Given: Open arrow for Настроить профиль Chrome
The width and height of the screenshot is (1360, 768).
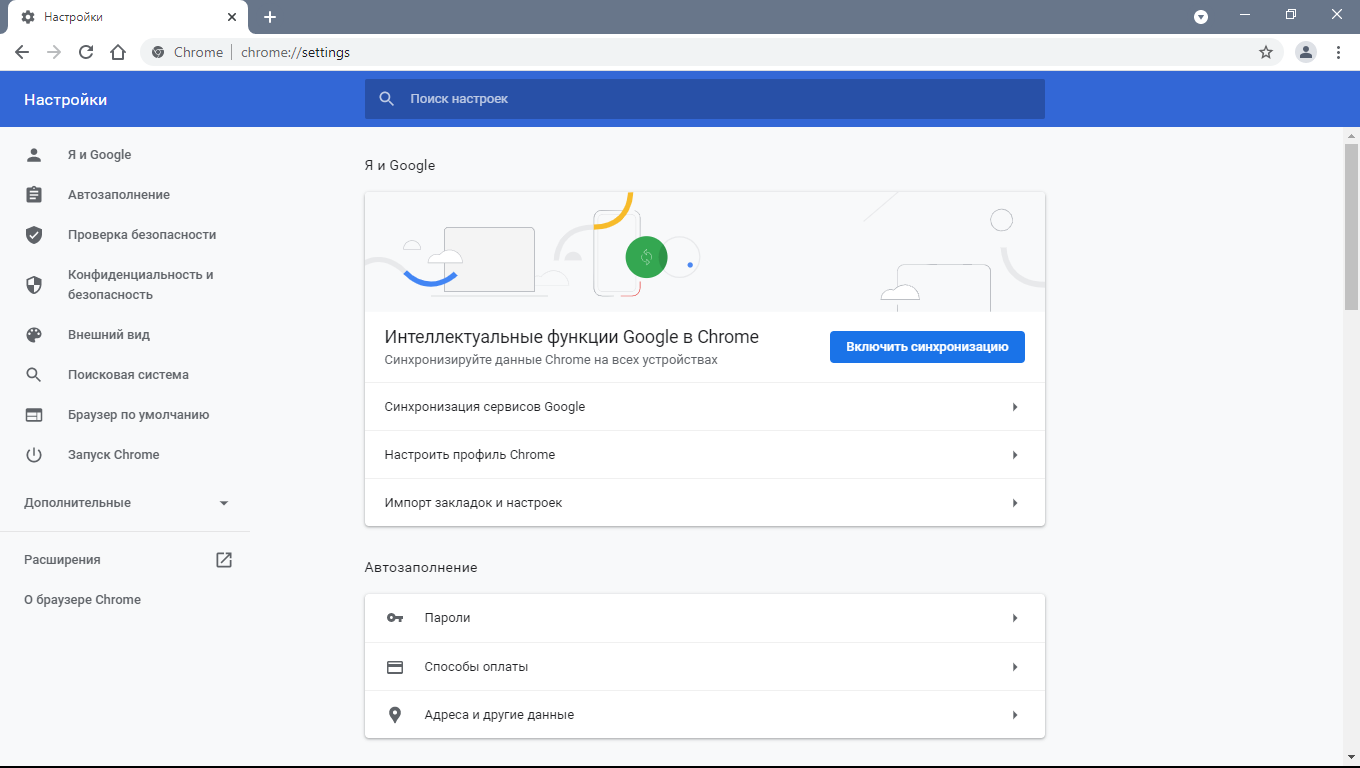Looking at the screenshot, I should [1015, 455].
